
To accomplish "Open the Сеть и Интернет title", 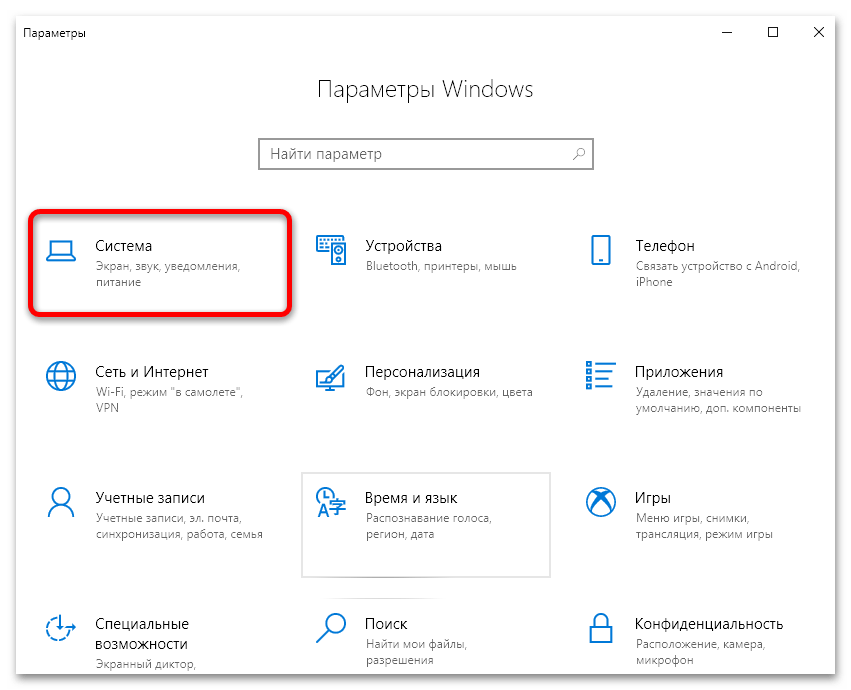I will click(x=151, y=372).
